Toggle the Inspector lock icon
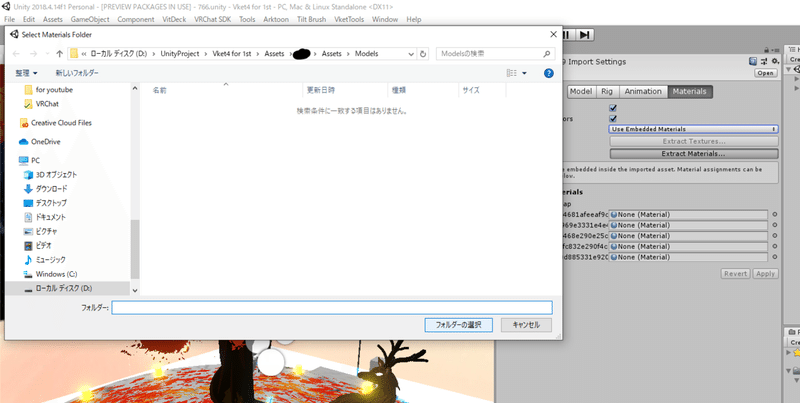 click(x=766, y=50)
